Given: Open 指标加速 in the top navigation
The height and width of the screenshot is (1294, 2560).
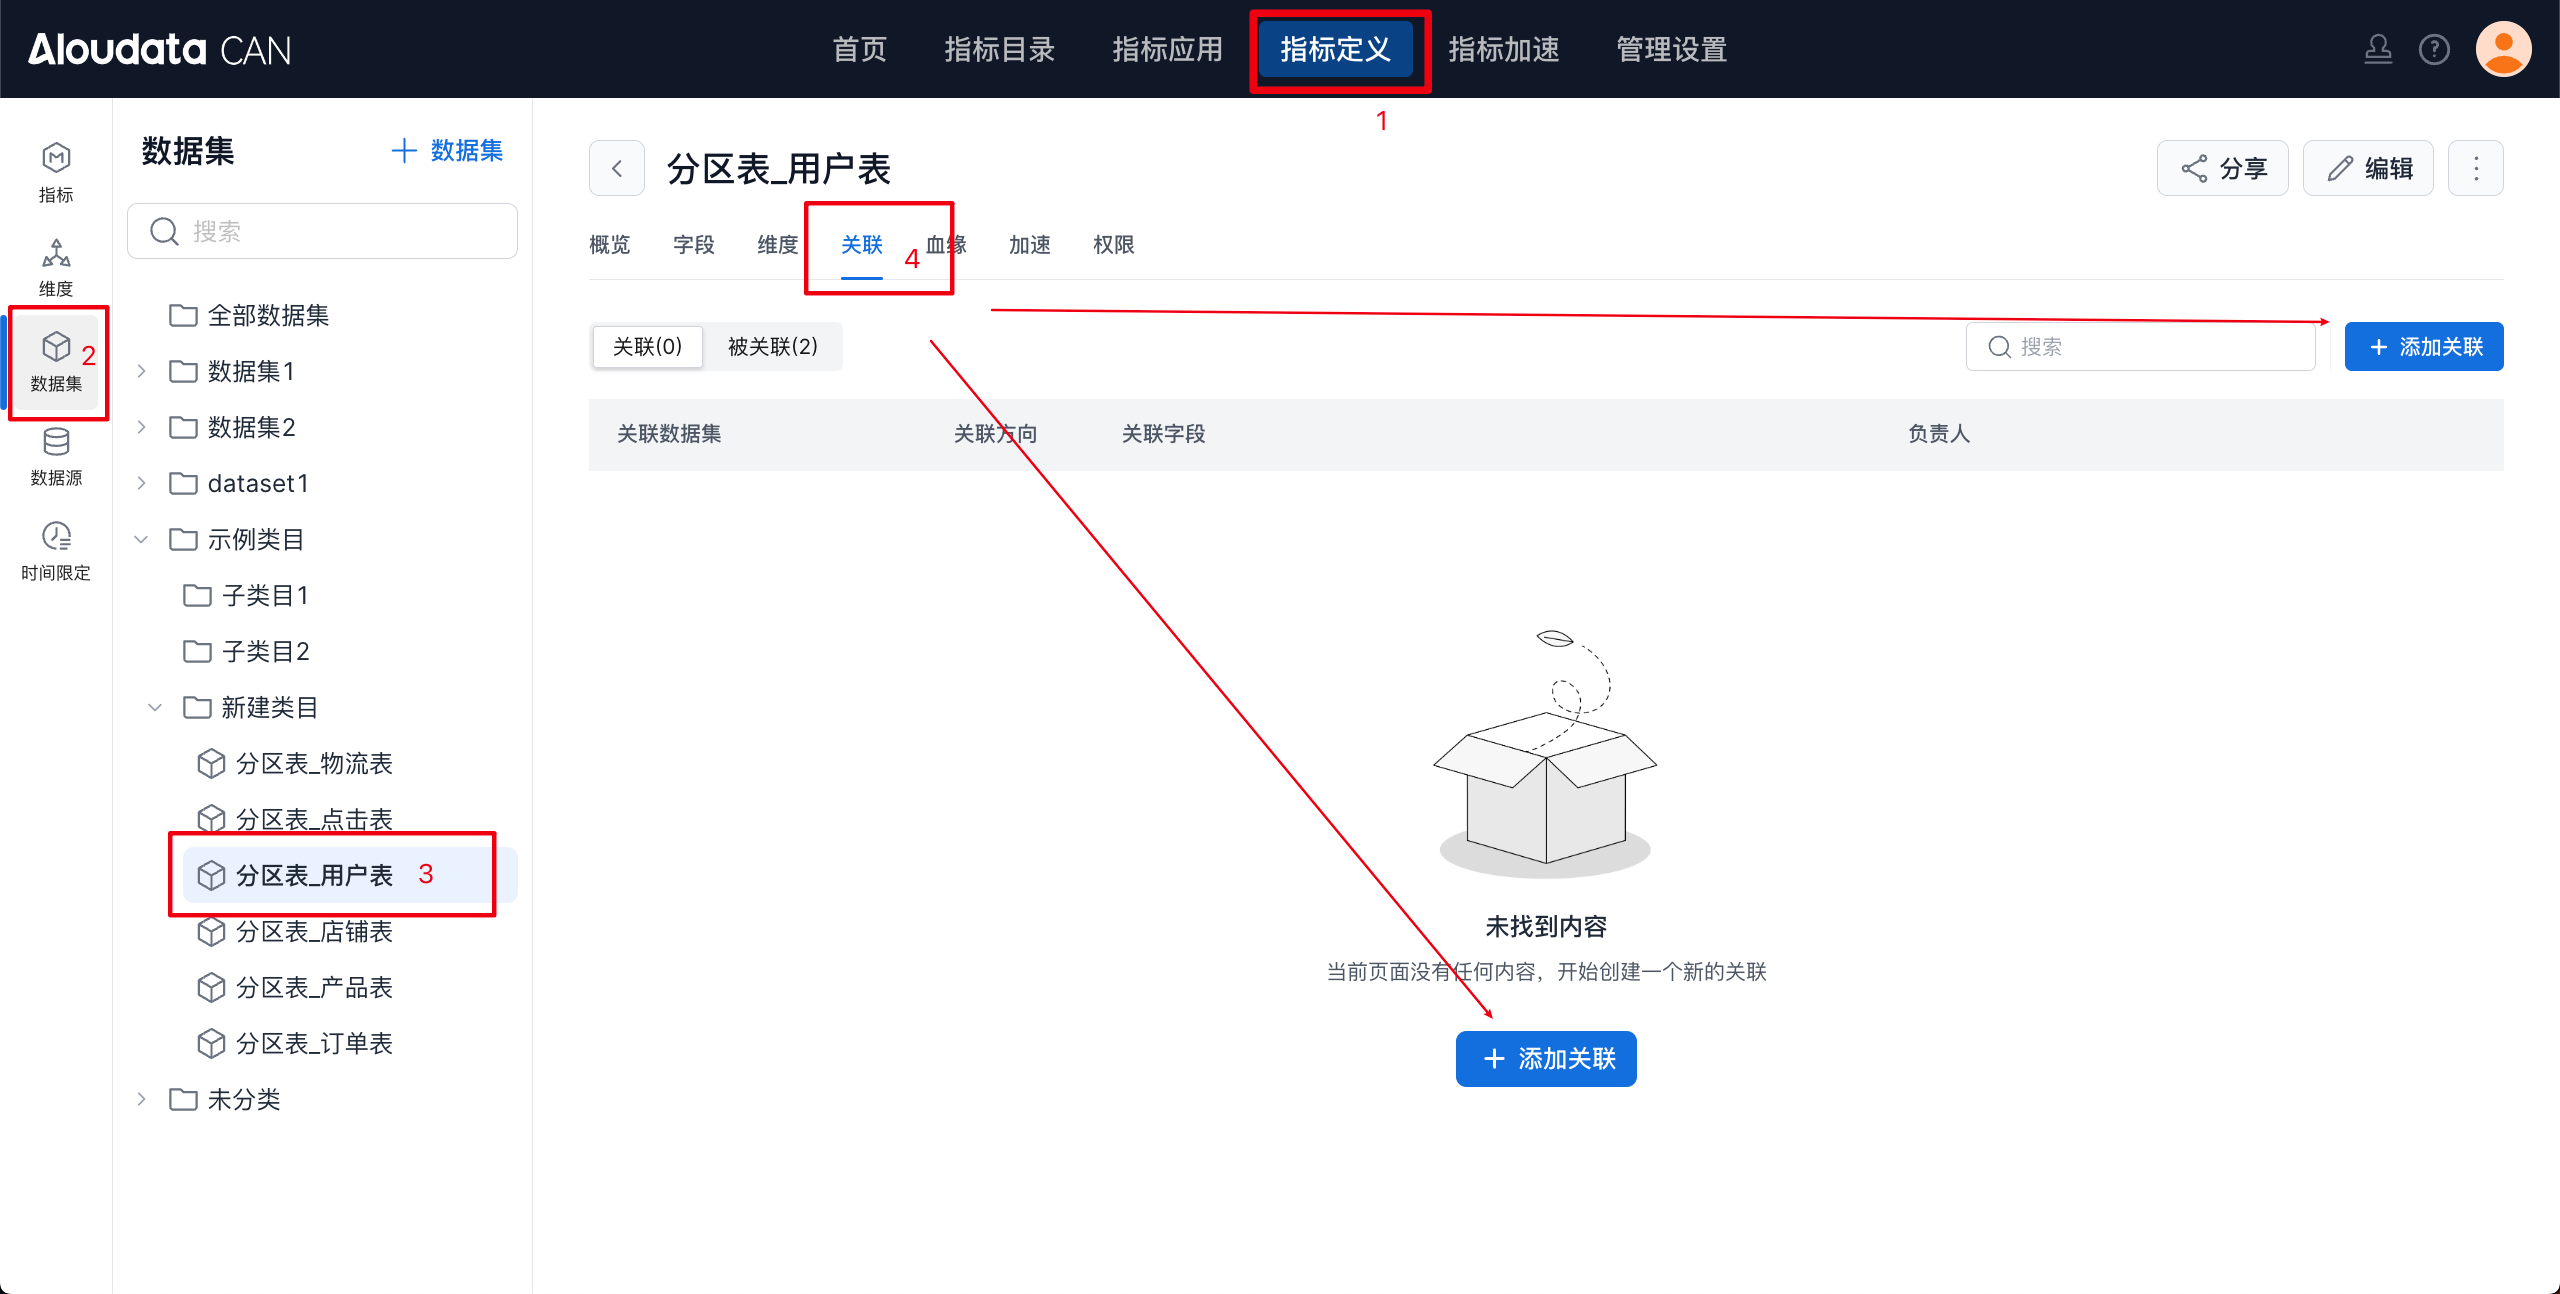Looking at the screenshot, I should (1503, 49).
